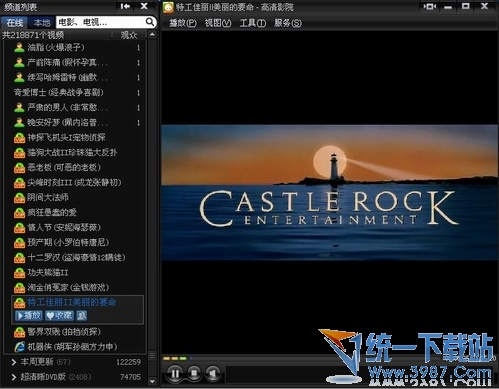Stop video playback
Image resolution: width=499 pixels, height=389 pixels.
point(194,373)
